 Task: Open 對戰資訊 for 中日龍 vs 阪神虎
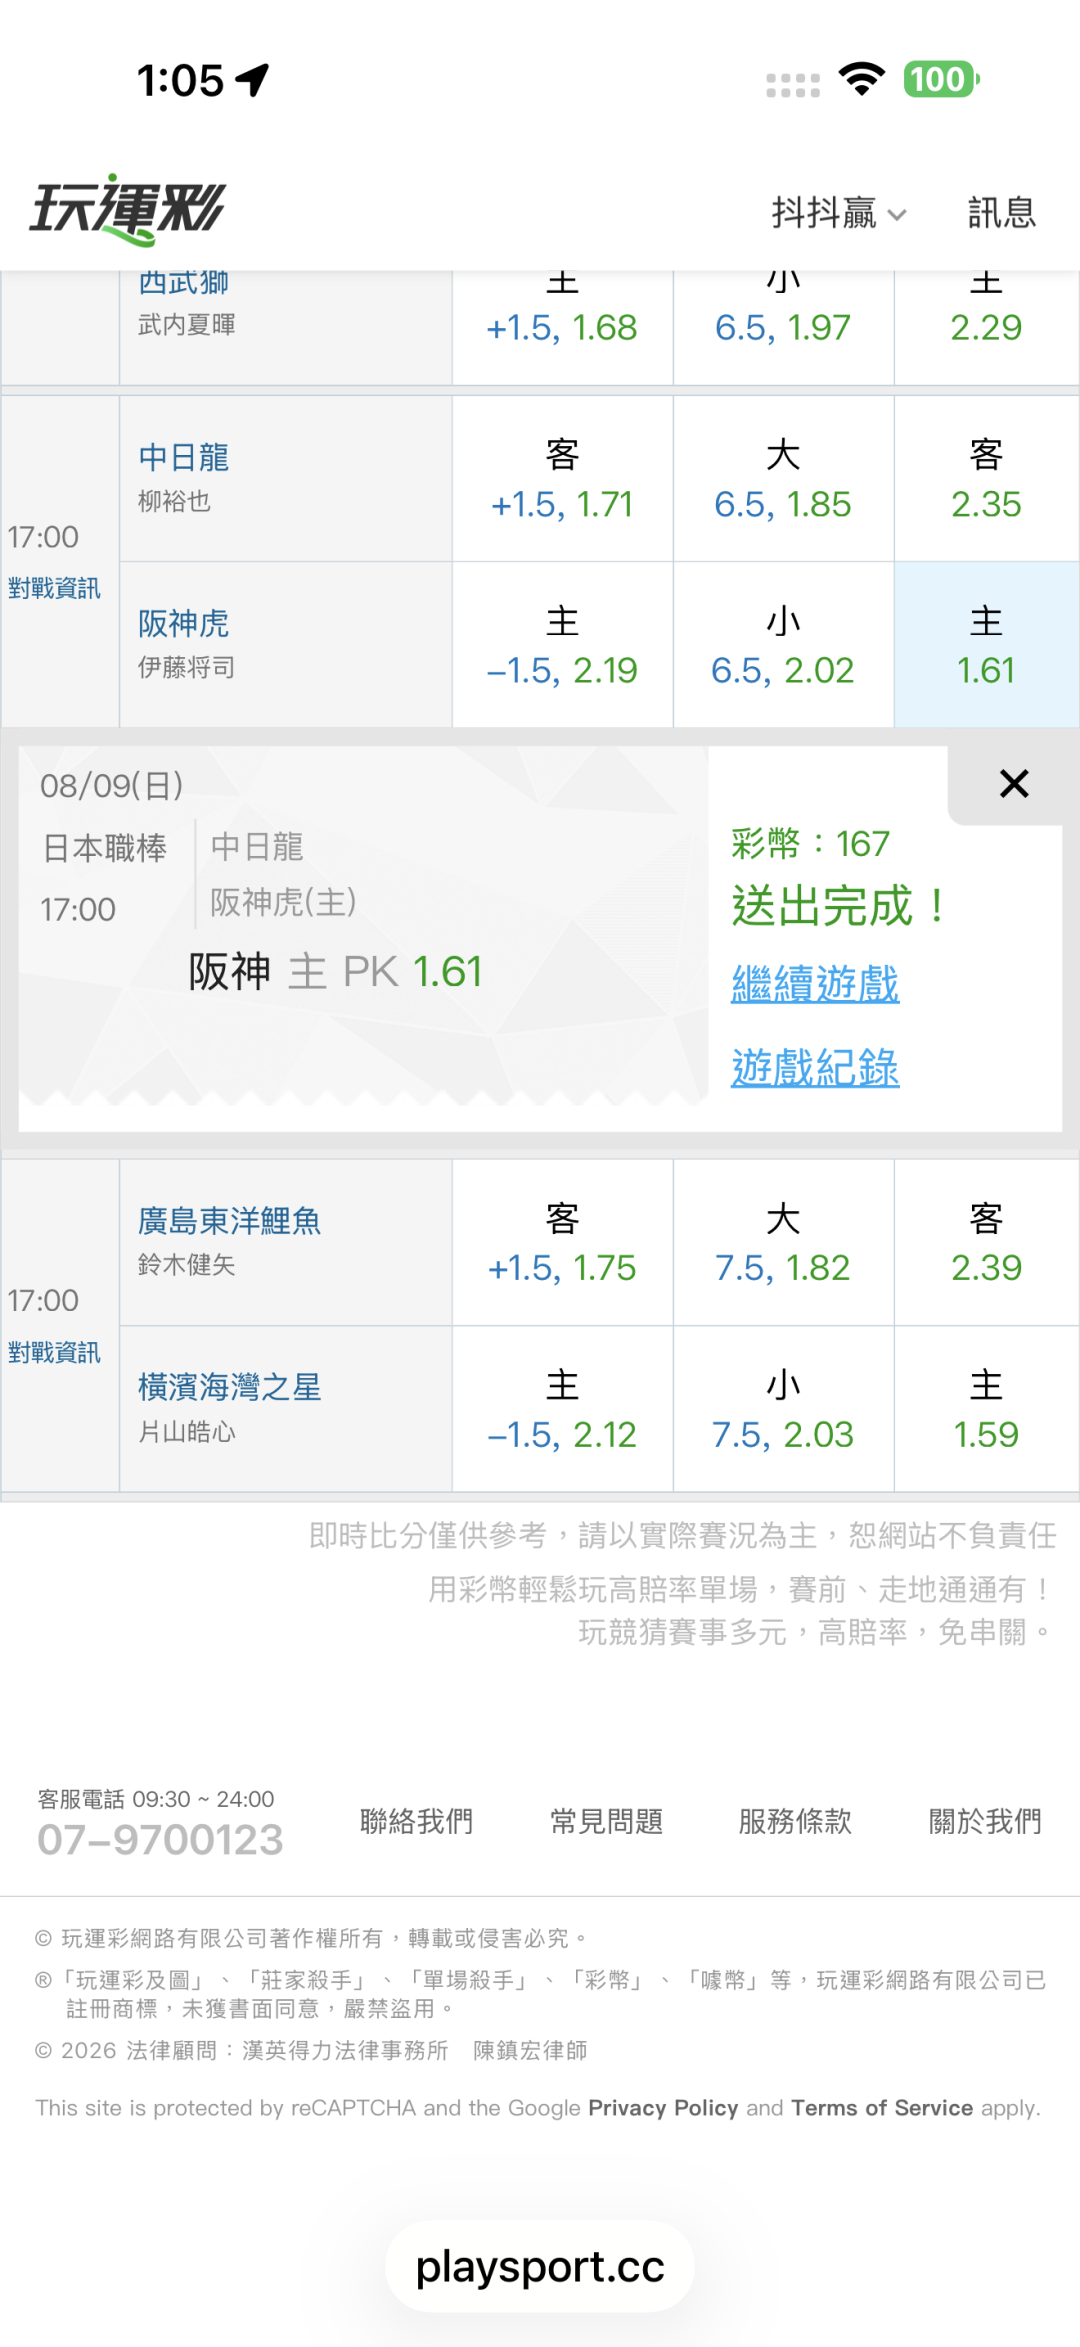coord(54,588)
